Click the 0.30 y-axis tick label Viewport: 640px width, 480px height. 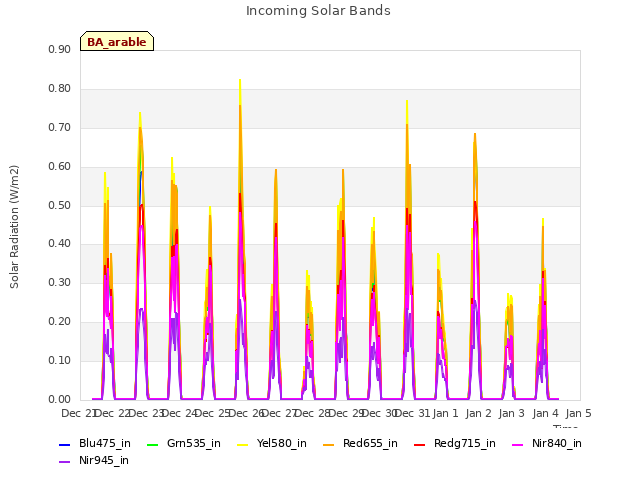(x=60, y=282)
